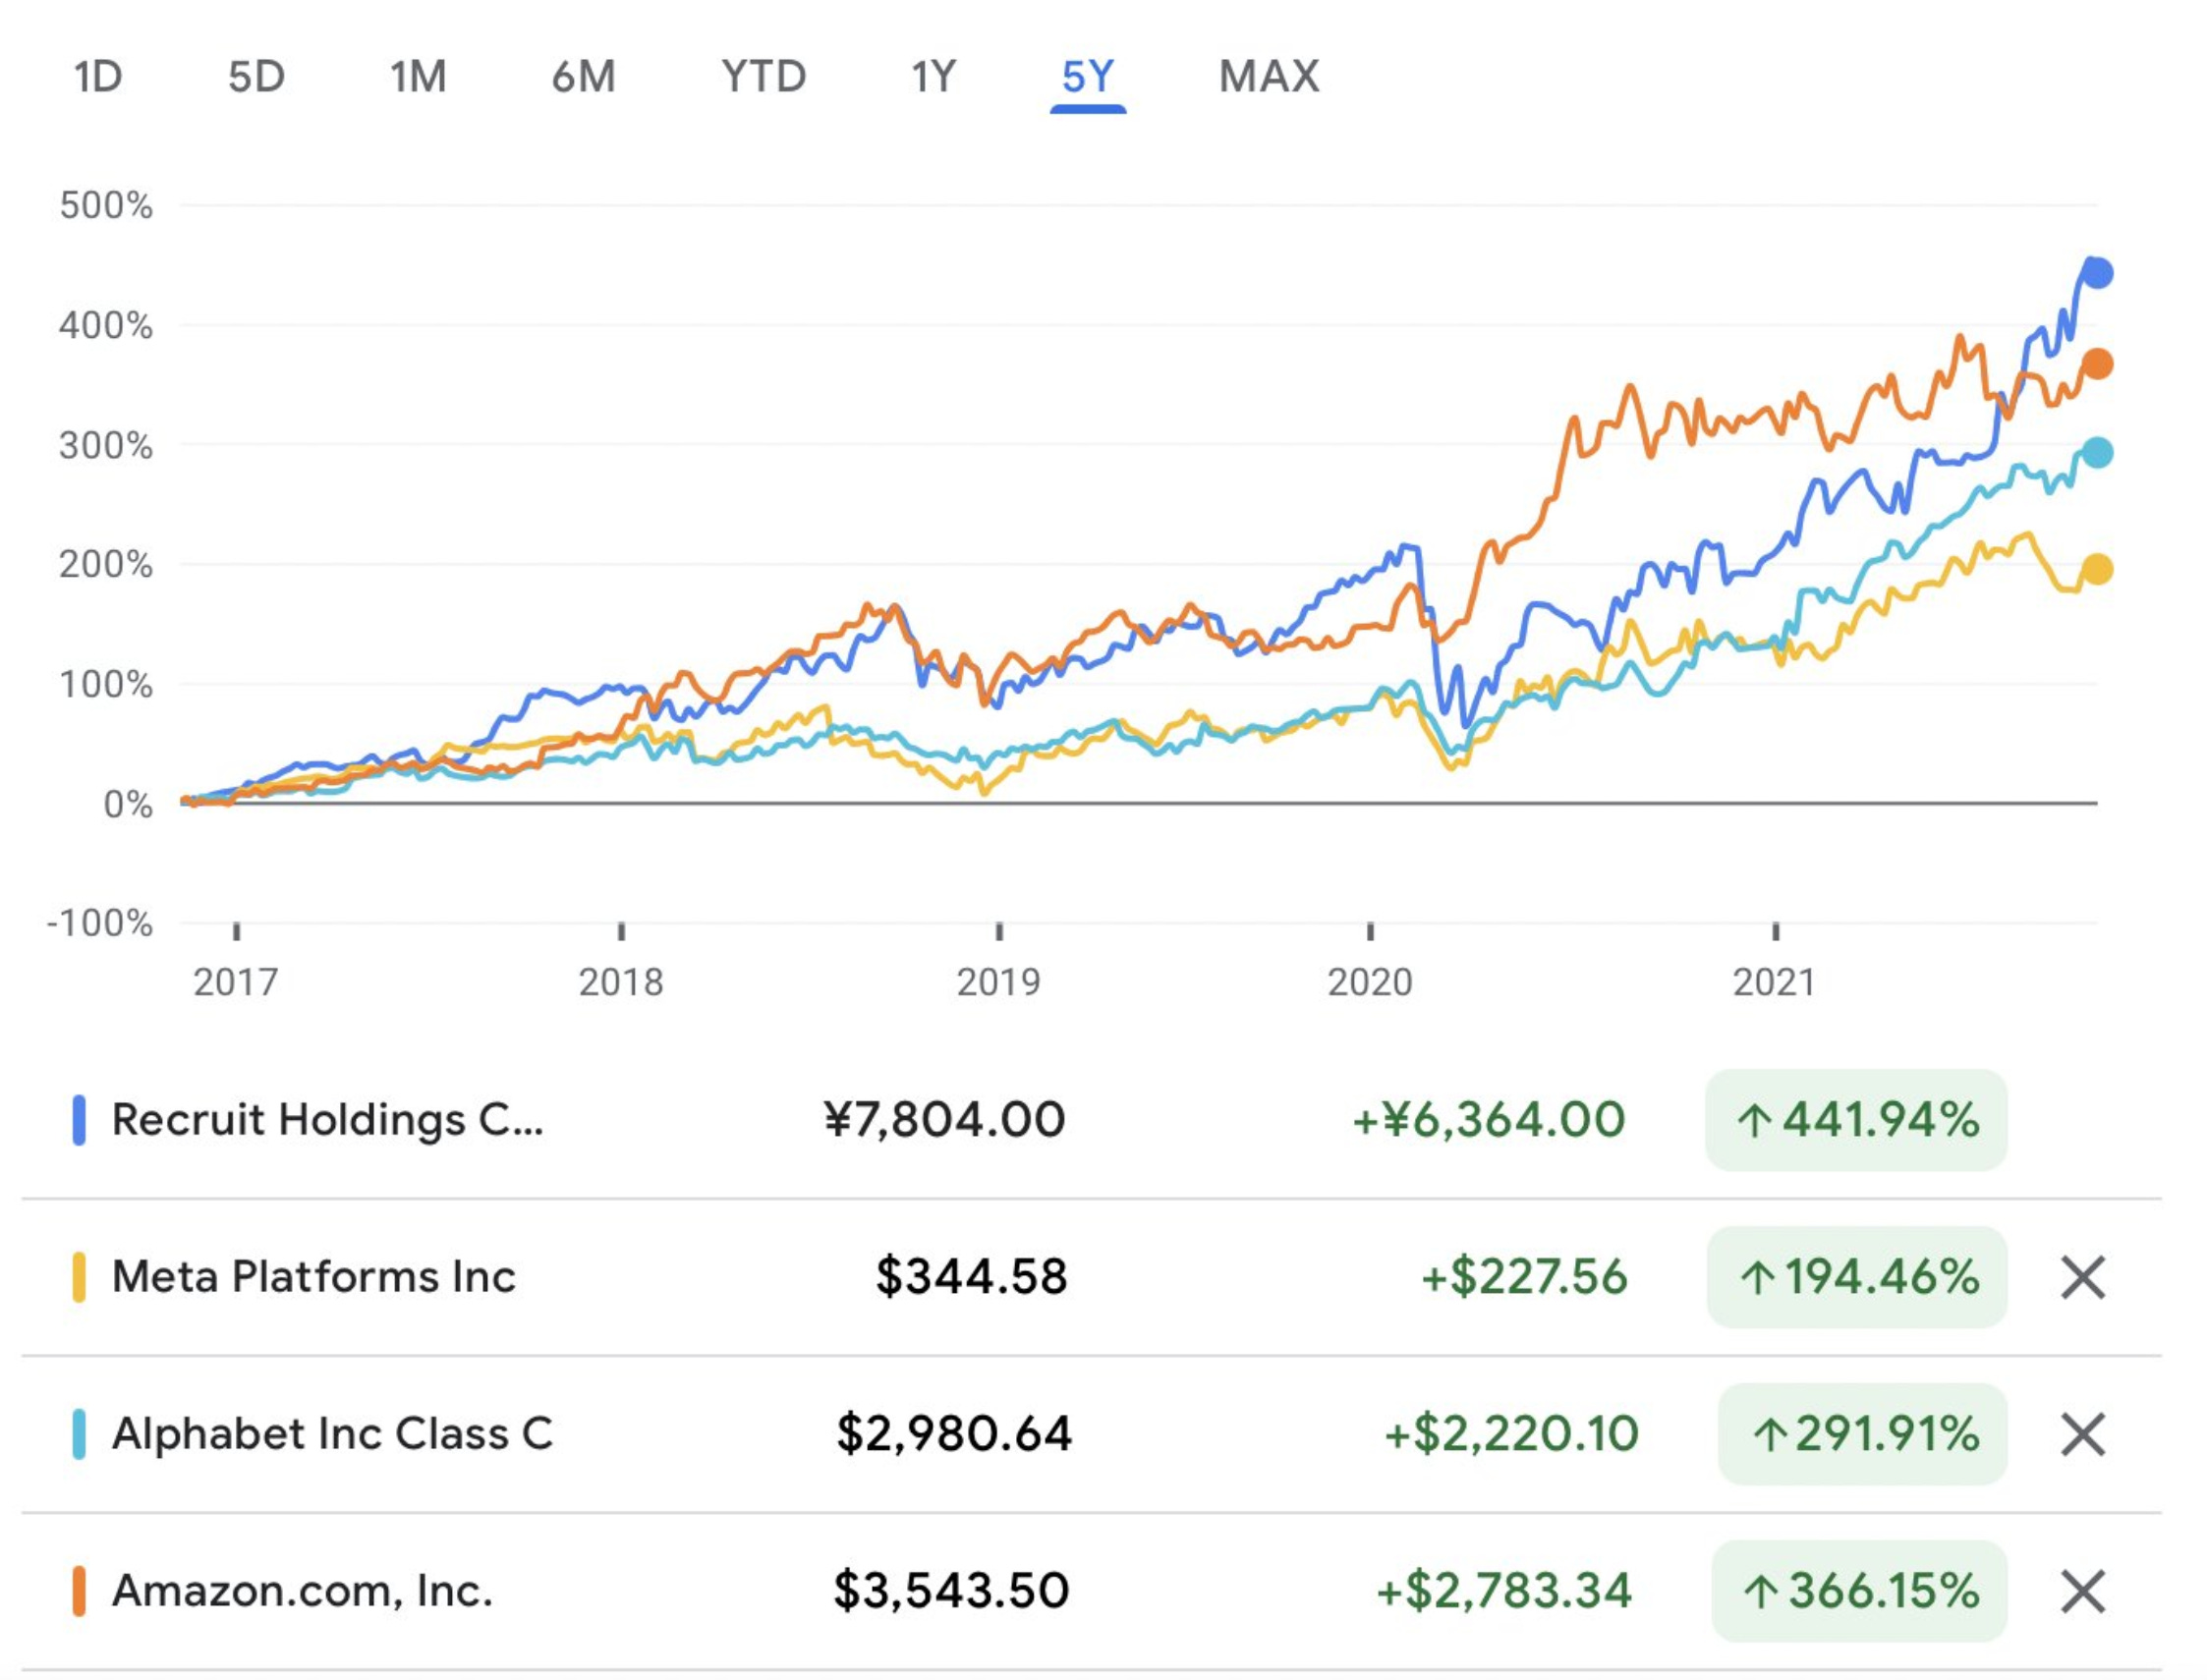Click Alphabet light-blue endpoint dot on chart

pos(2097,452)
